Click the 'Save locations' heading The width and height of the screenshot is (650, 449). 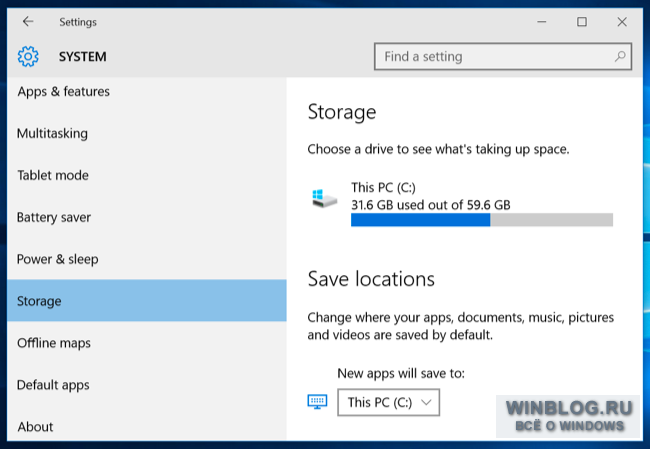pyautogui.click(x=371, y=279)
